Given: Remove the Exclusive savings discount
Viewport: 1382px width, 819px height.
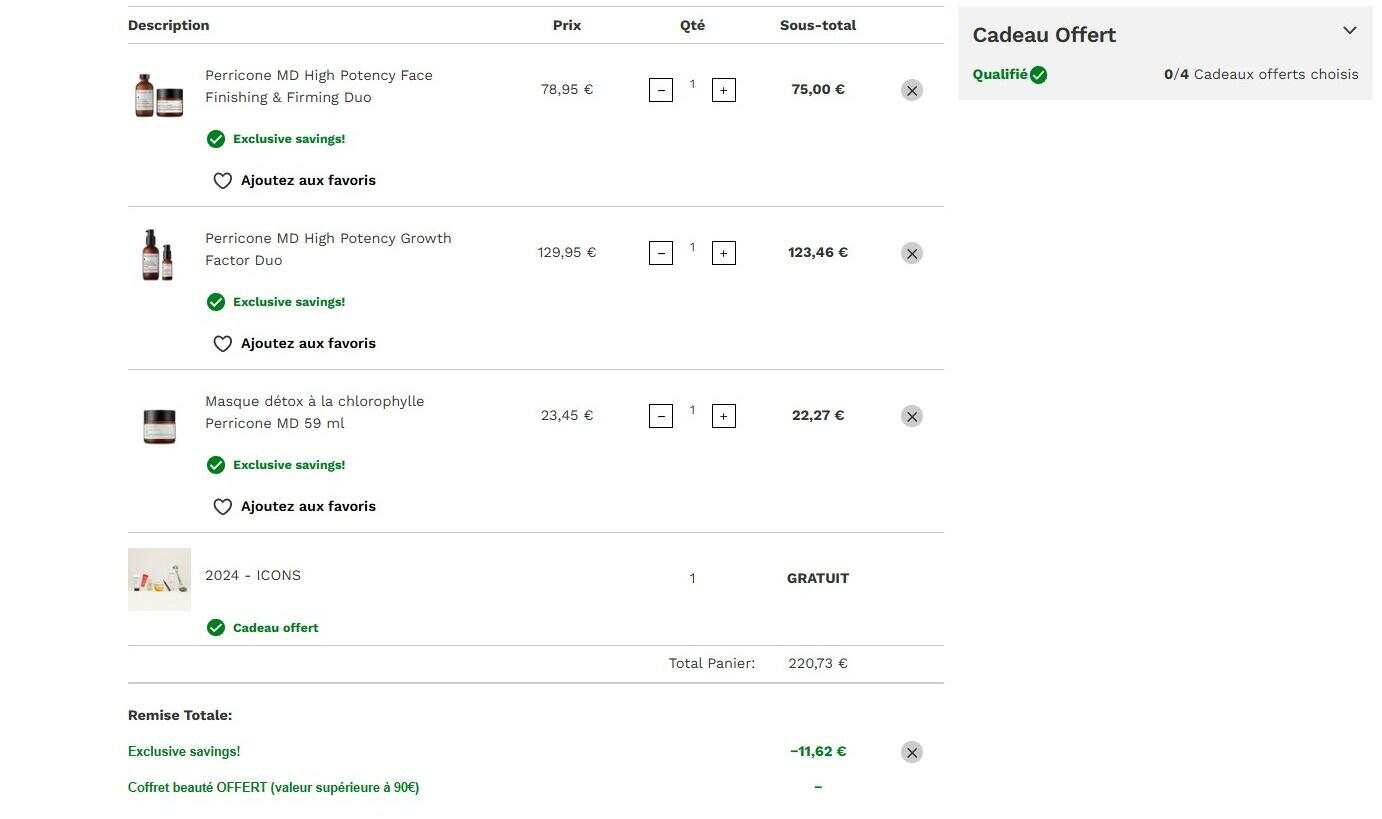Looking at the screenshot, I should [911, 752].
